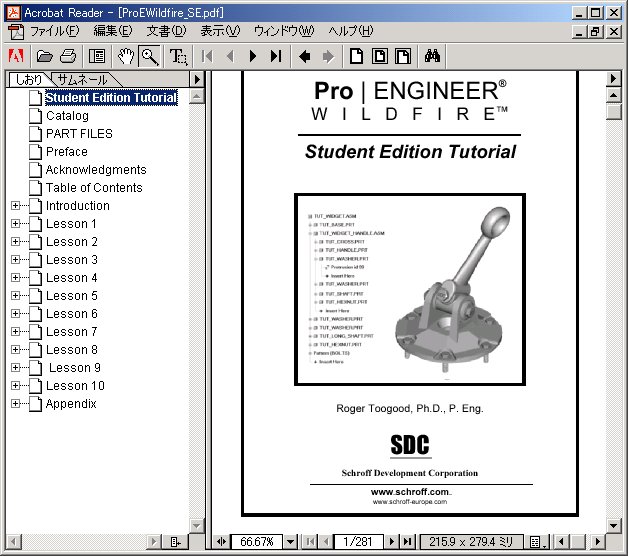This screenshot has height=556, width=628.
Task: Go to previous page toolbar icon
Action: click(230, 56)
